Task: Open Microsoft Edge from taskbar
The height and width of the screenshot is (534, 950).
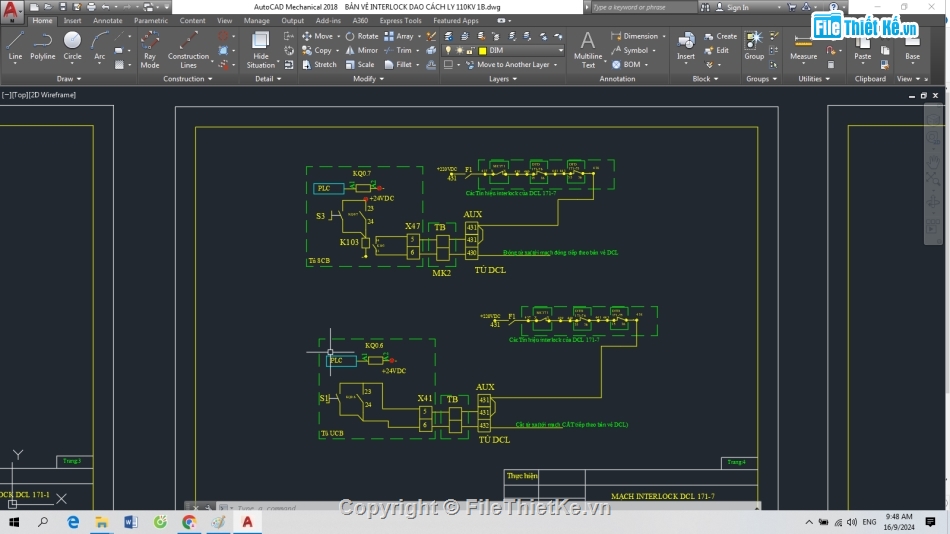Action: tap(73, 522)
